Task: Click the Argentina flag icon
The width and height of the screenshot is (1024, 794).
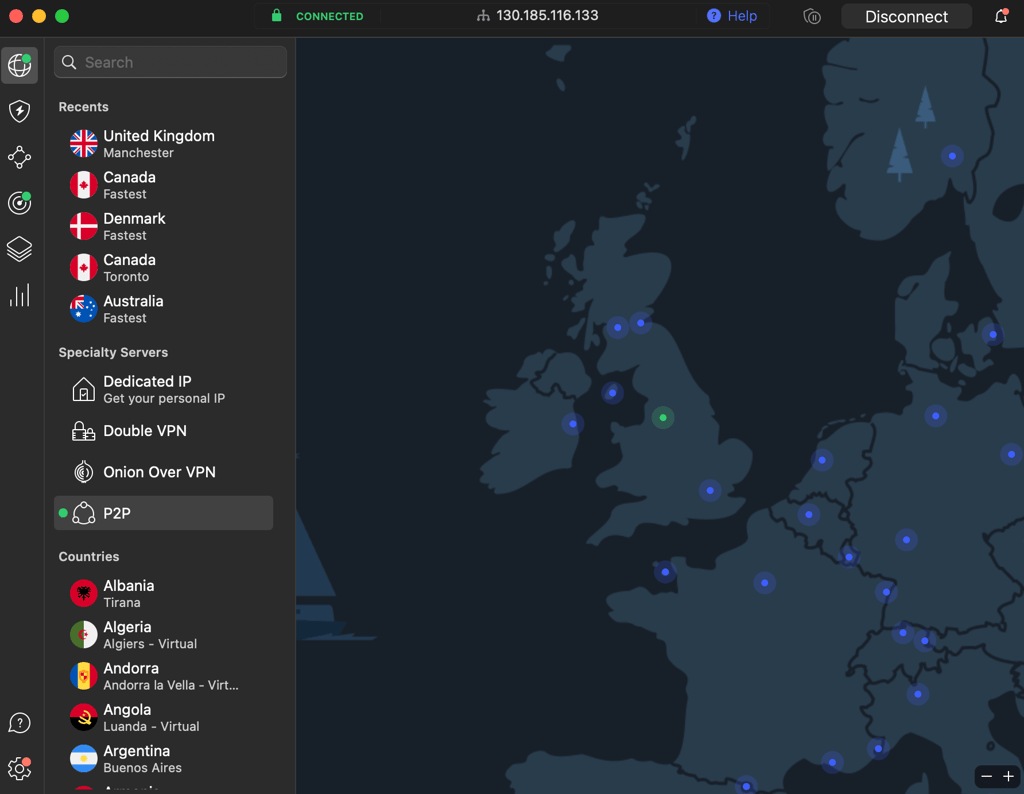Action: coord(84,759)
